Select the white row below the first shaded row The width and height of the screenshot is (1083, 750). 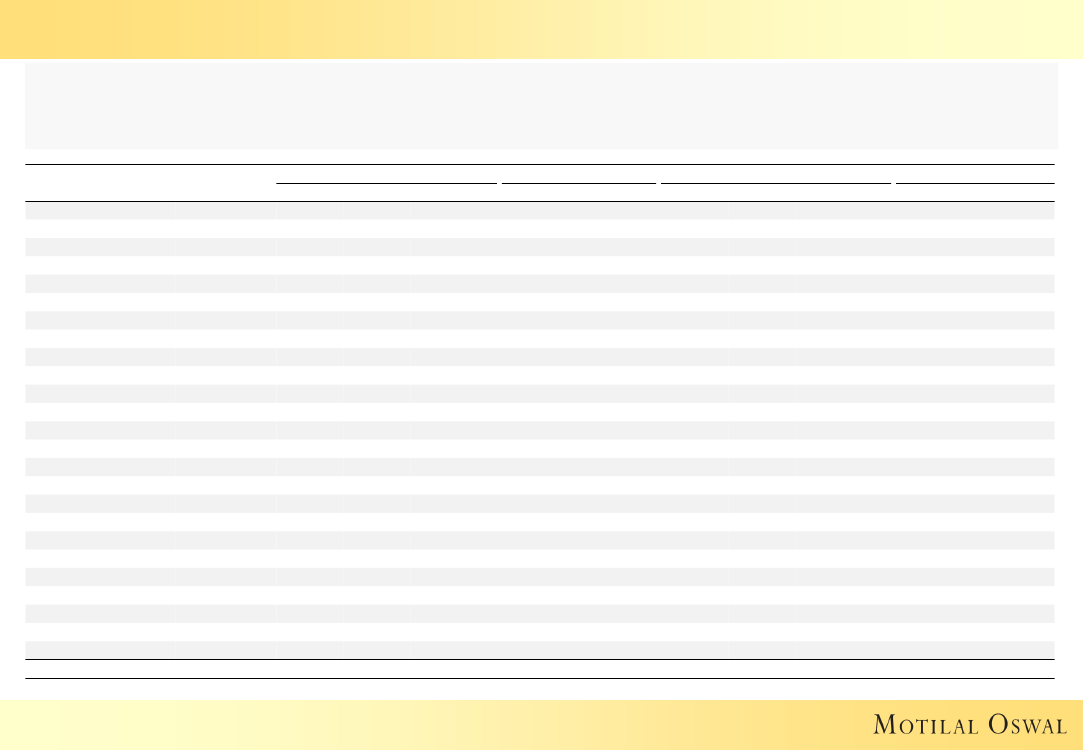(x=540, y=229)
